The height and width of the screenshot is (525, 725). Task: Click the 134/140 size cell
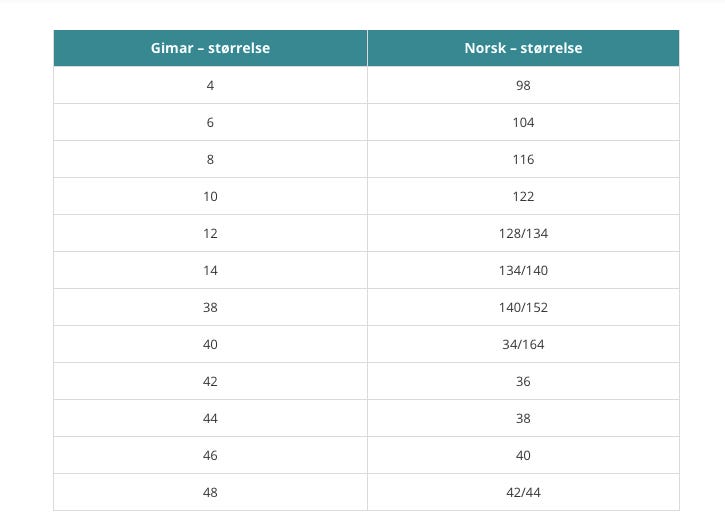(x=523, y=270)
